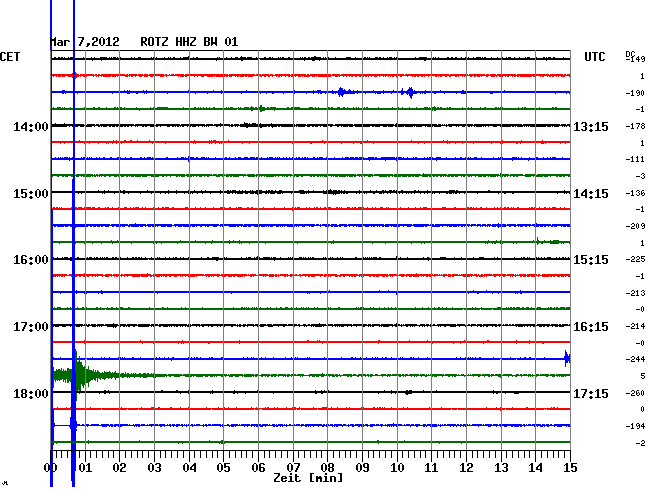Click the station label "ROTZ HHZ BW 01"

pos(189,42)
